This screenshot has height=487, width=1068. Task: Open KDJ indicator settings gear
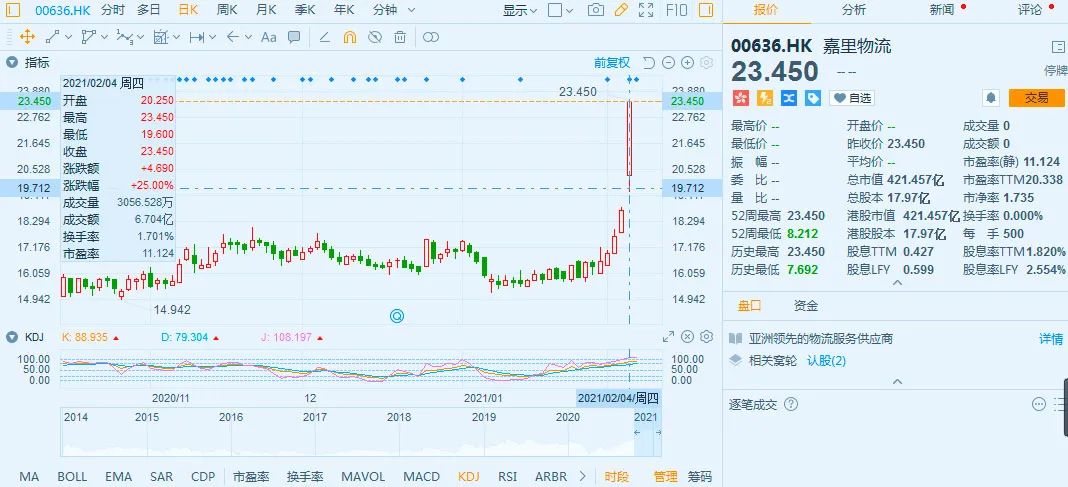[707, 336]
